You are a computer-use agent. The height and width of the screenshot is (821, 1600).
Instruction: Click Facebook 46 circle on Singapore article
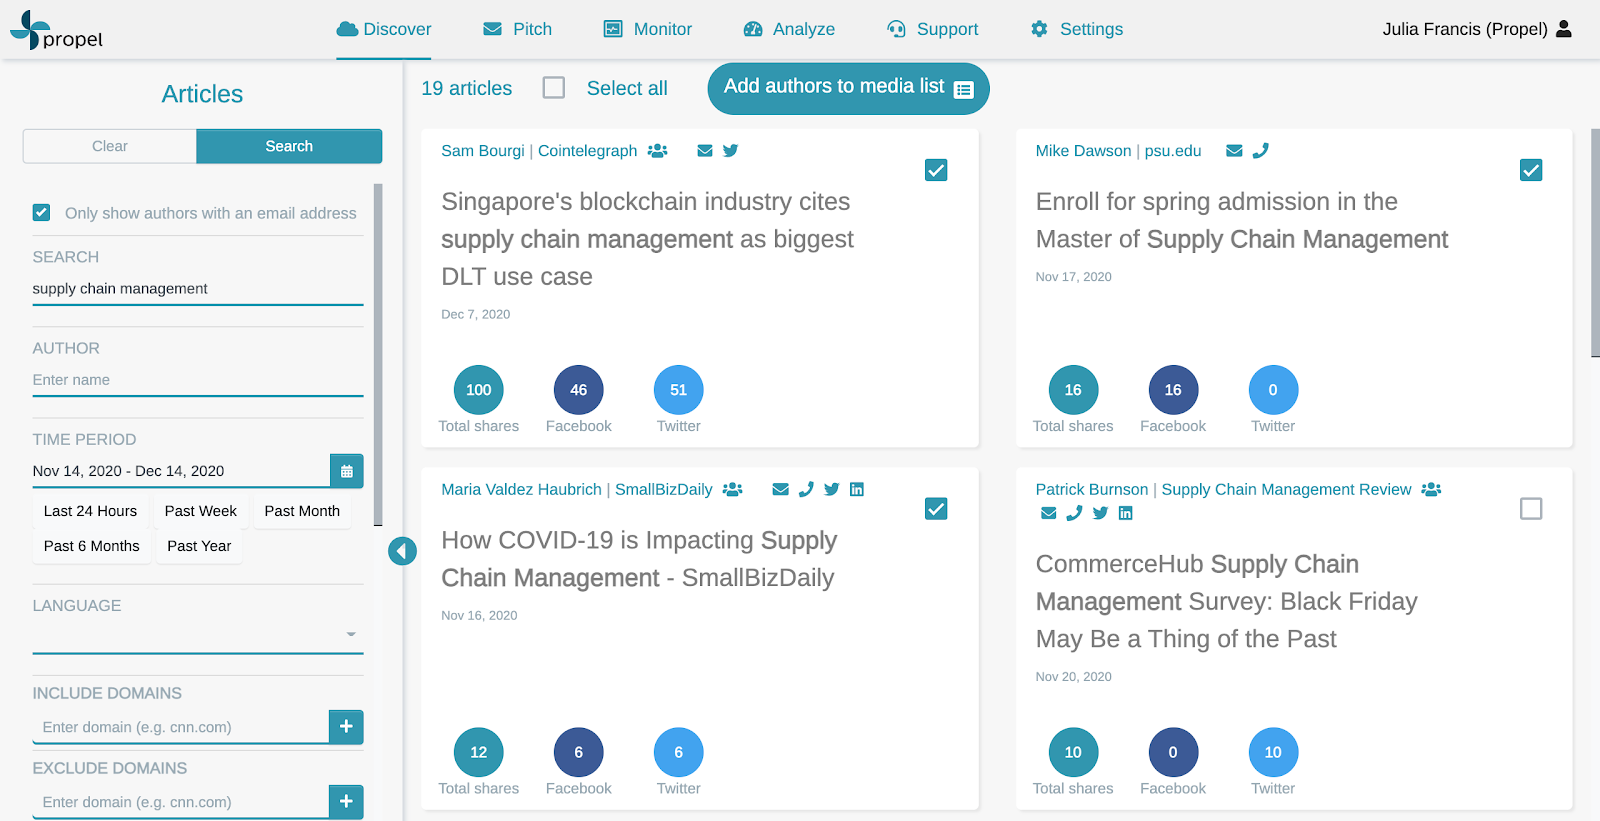click(579, 390)
